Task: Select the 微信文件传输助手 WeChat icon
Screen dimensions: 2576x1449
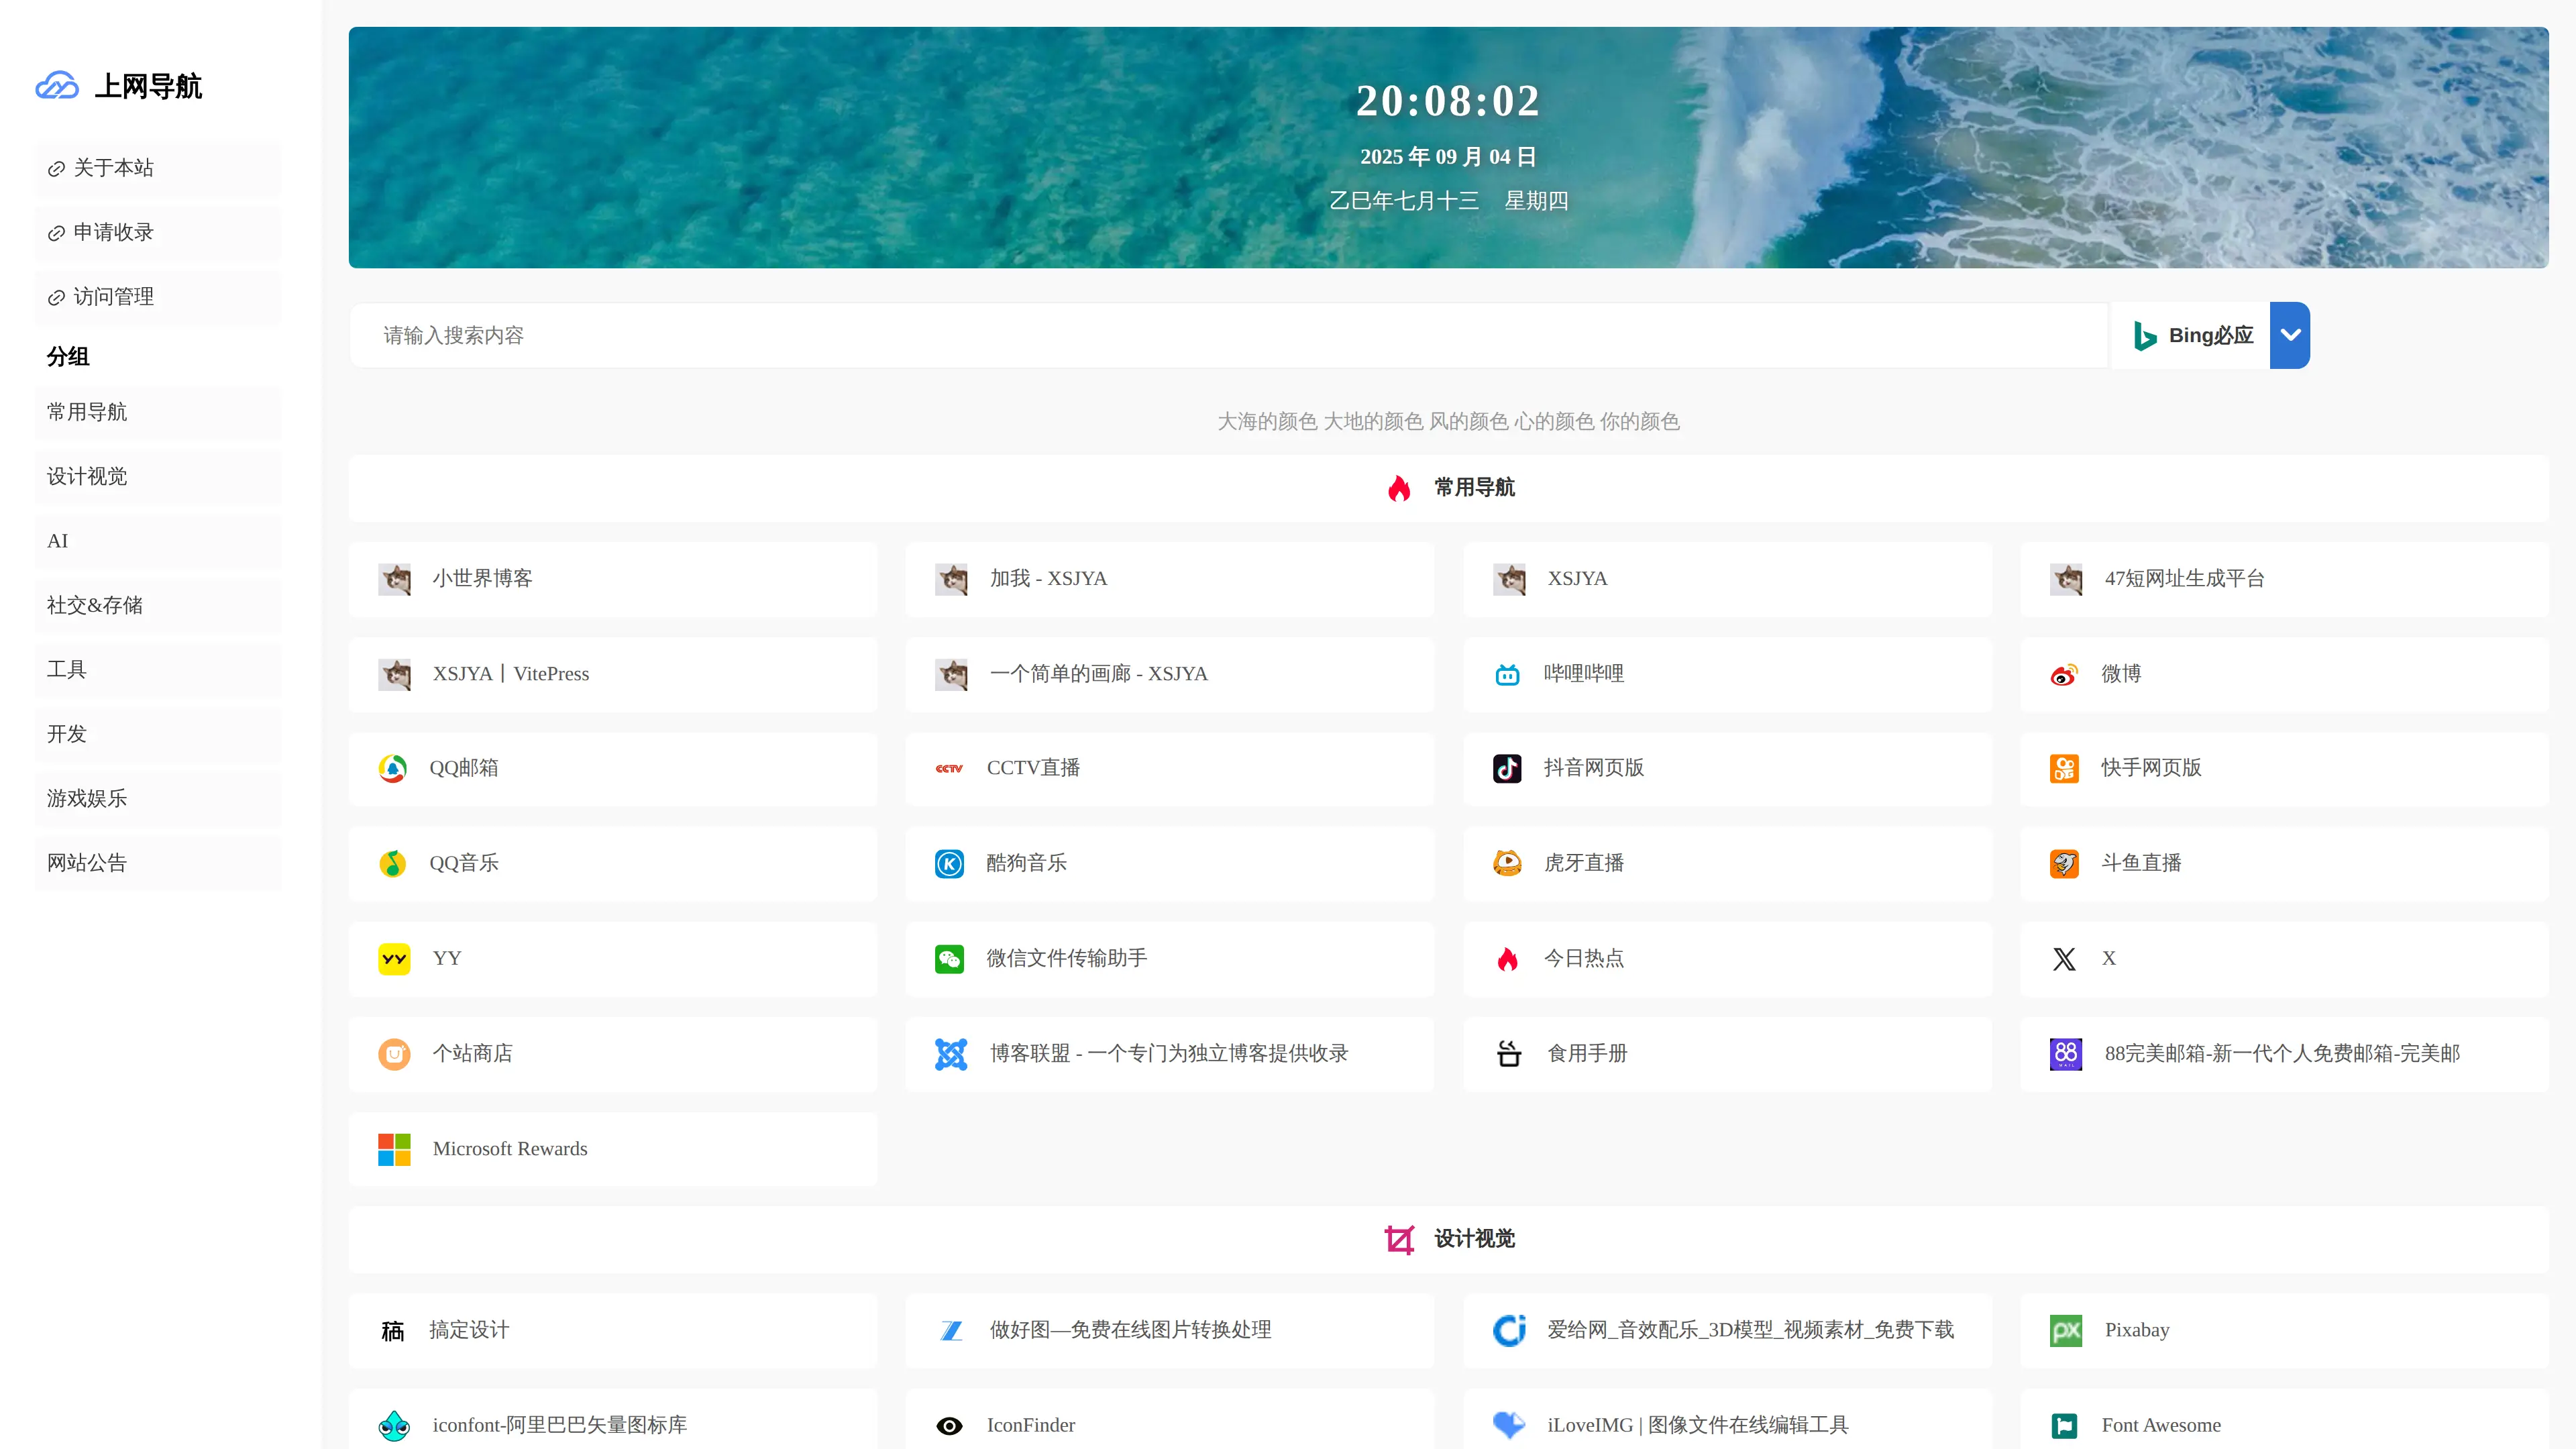Action: (x=950, y=958)
